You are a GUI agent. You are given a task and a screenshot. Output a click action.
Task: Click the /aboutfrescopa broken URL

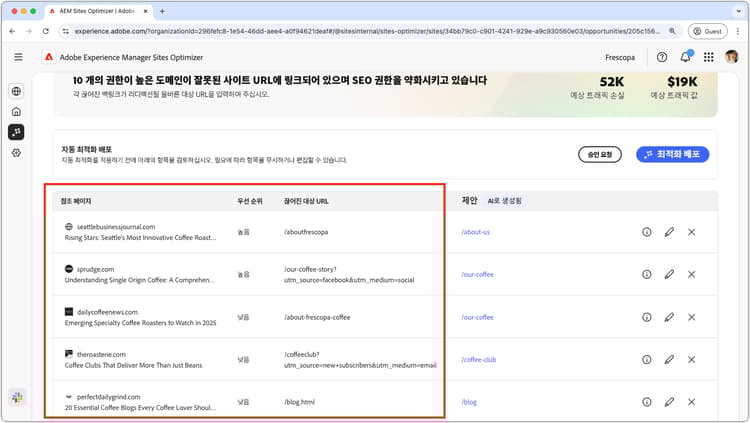tap(306, 232)
